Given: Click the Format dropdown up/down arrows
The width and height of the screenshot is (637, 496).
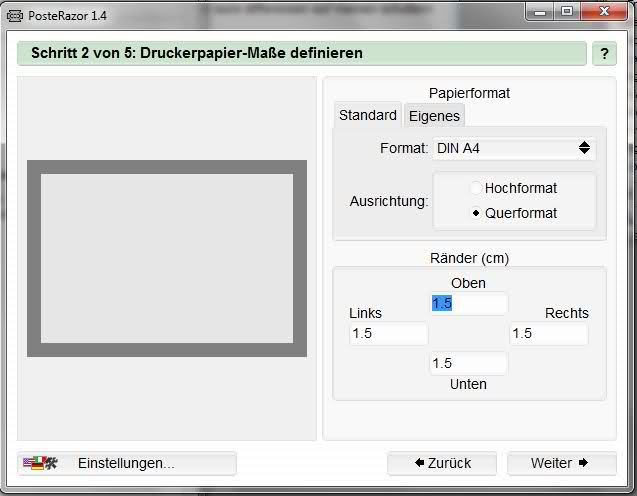Looking at the screenshot, I should click(x=584, y=148).
